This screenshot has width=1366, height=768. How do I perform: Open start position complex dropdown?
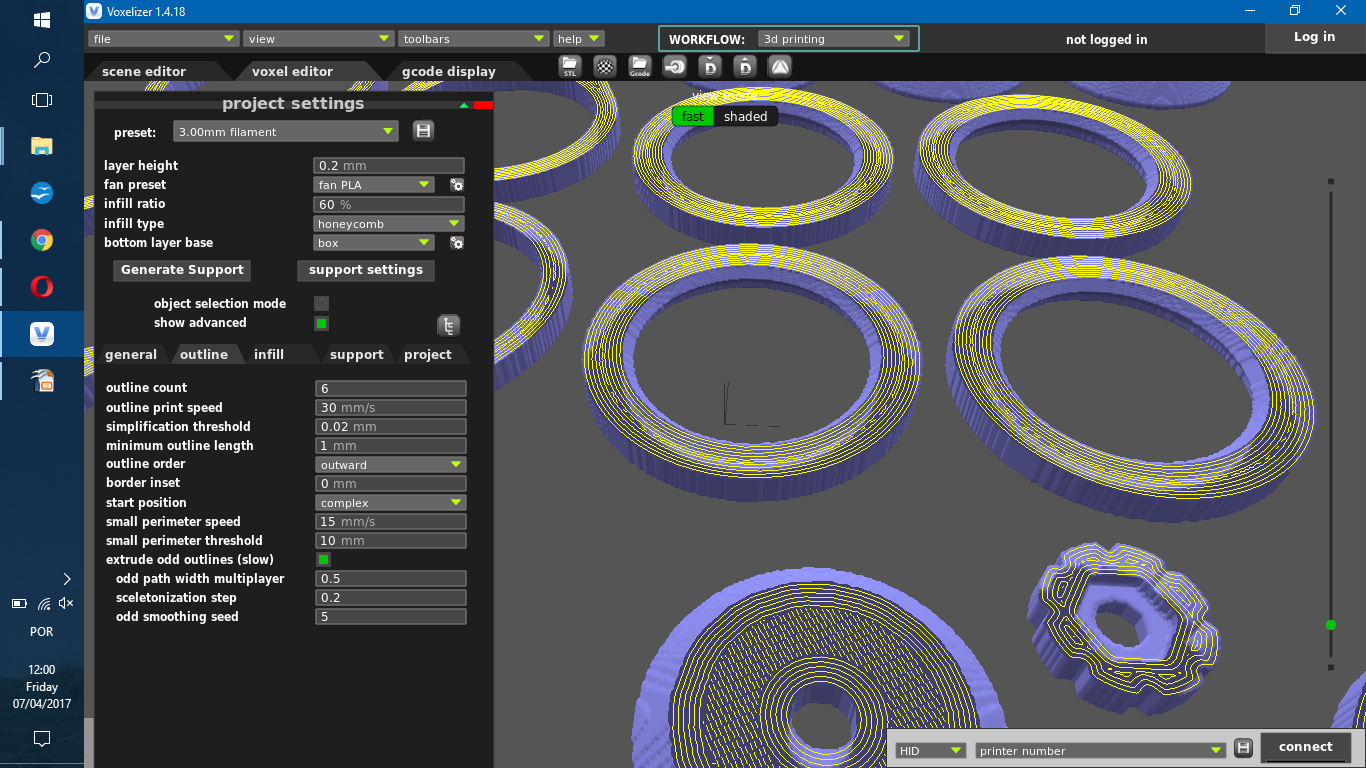click(390, 503)
